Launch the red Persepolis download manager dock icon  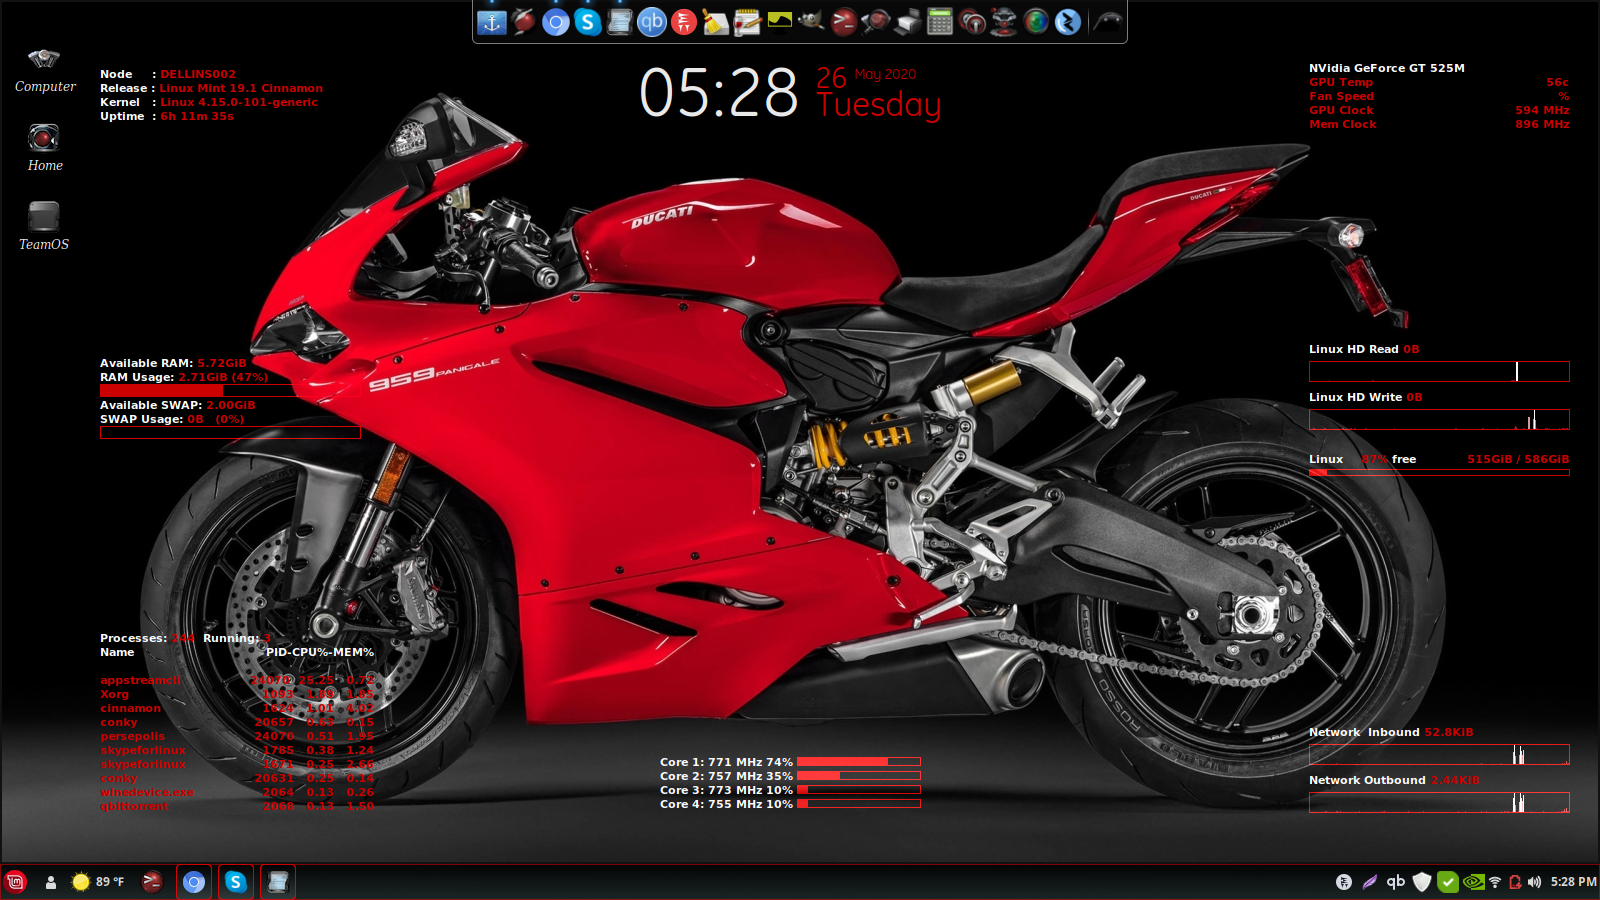tap(683, 22)
